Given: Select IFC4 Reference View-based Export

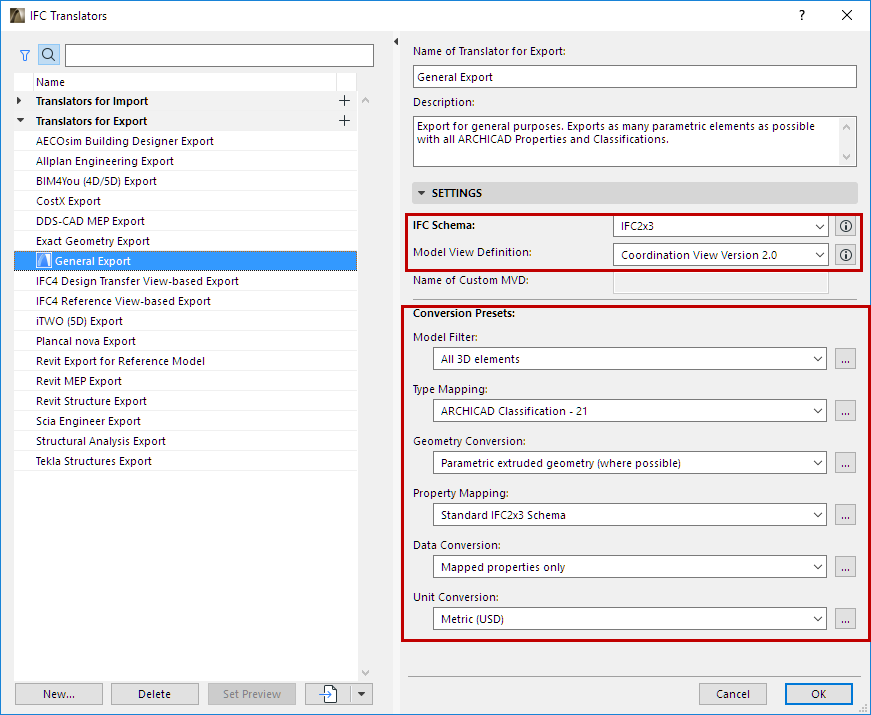Looking at the screenshot, I should tap(185, 301).
